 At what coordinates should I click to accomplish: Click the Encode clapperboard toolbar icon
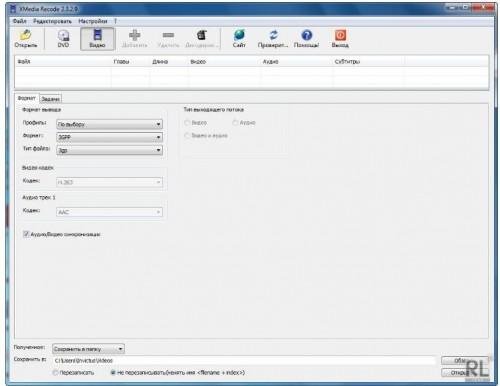pos(202,39)
